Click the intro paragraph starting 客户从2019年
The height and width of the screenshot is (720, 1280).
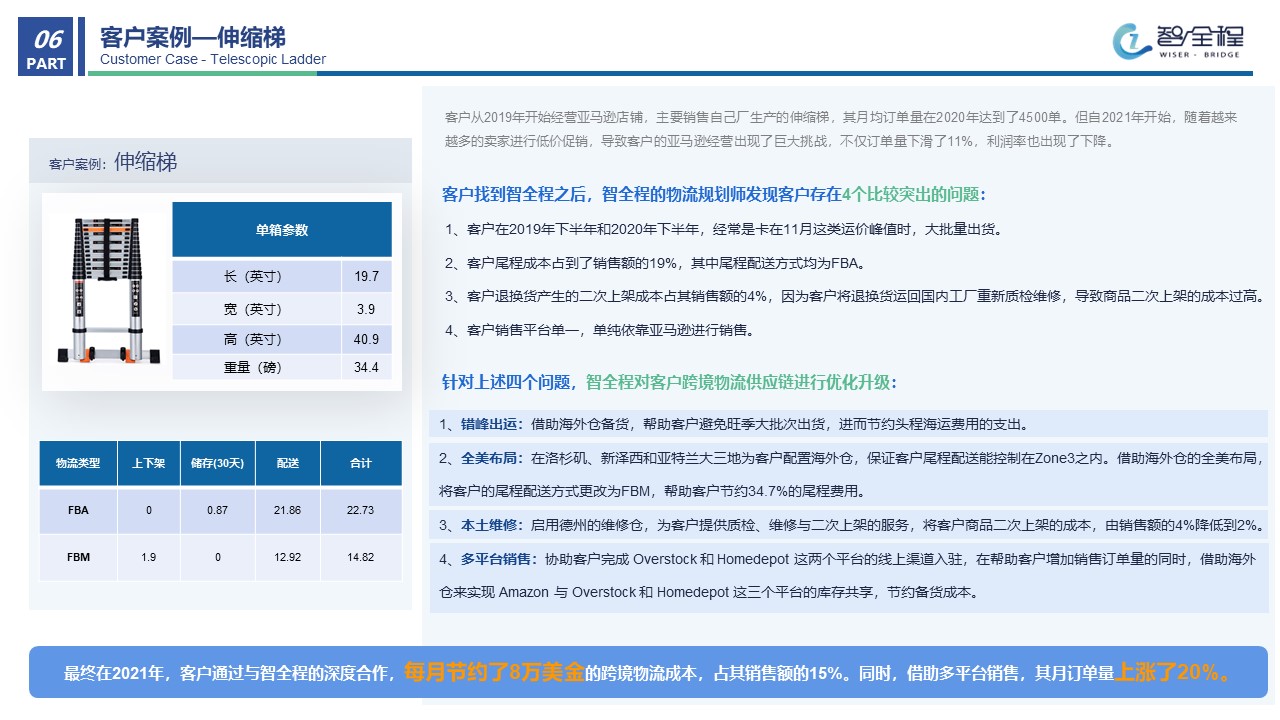841,129
